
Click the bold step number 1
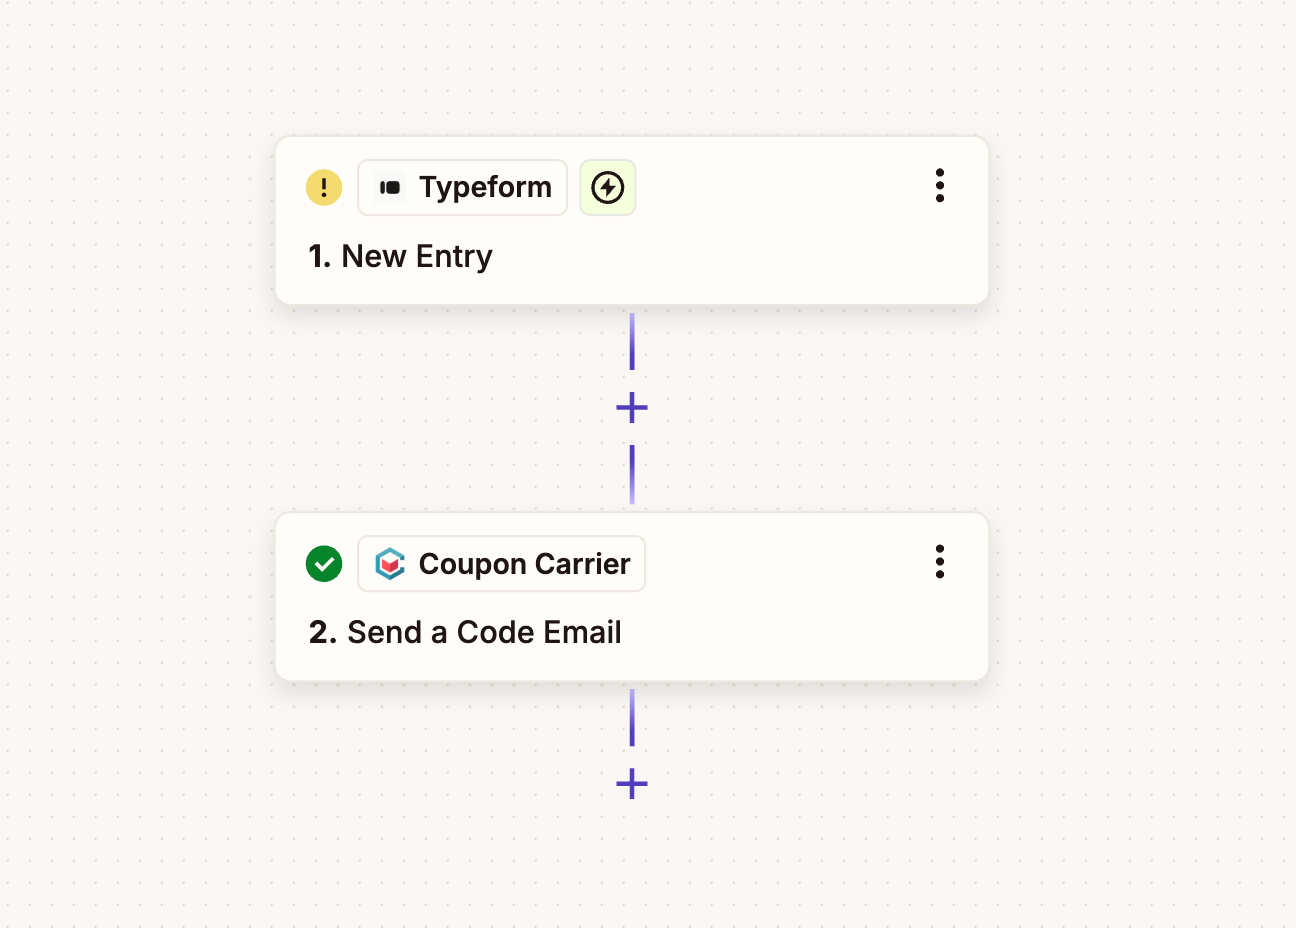click(x=319, y=257)
